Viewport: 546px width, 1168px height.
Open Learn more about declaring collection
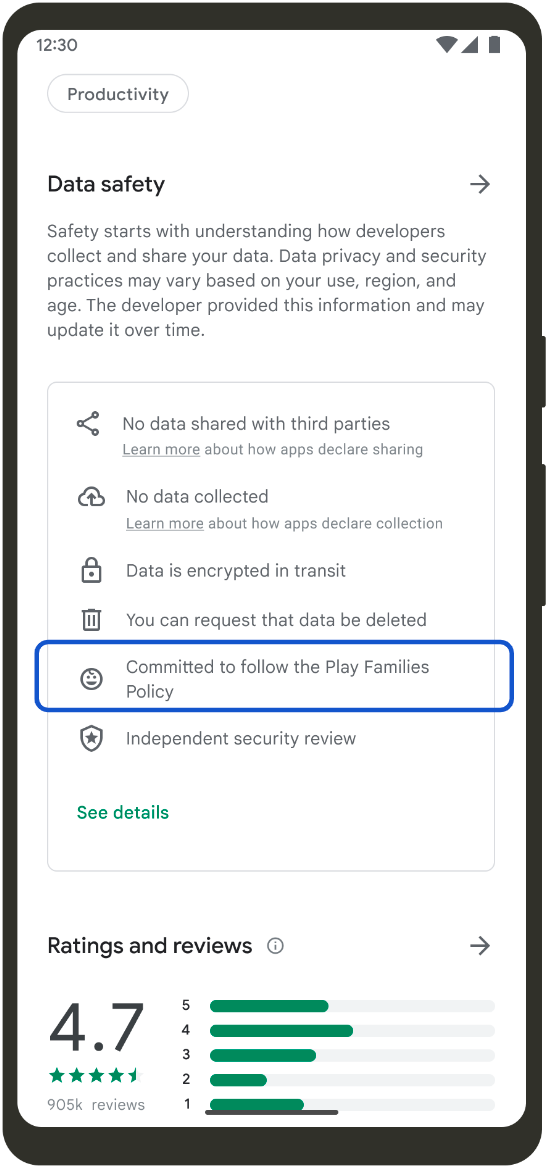[165, 524]
